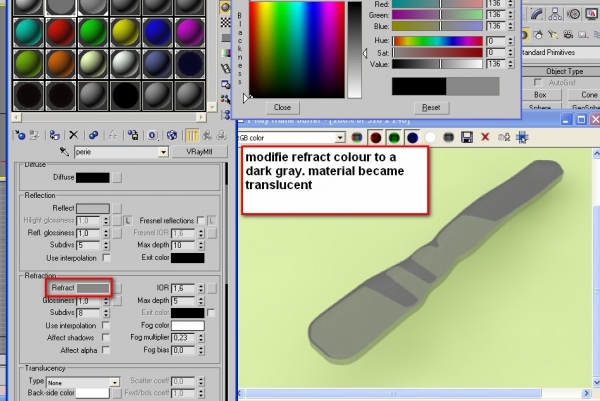The image size is (600, 401).
Task: Click Assign Material to Selection icon
Action: (x=55, y=135)
